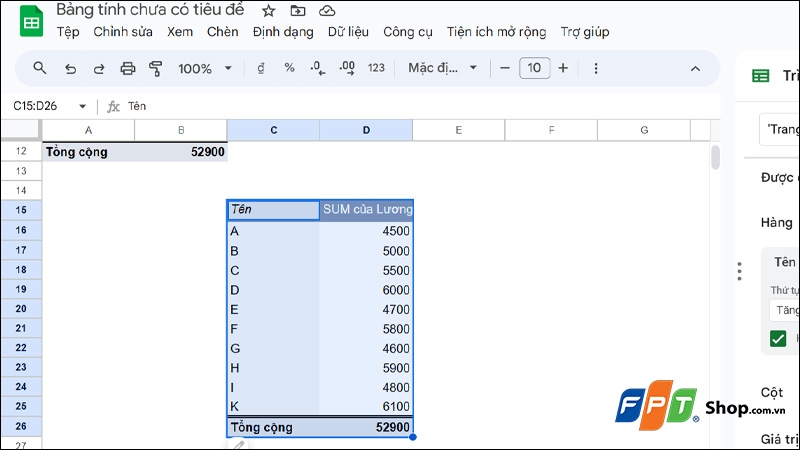Click the pivot table editor icon
The width and height of the screenshot is (800, 450).
click(x=761, y=76)
